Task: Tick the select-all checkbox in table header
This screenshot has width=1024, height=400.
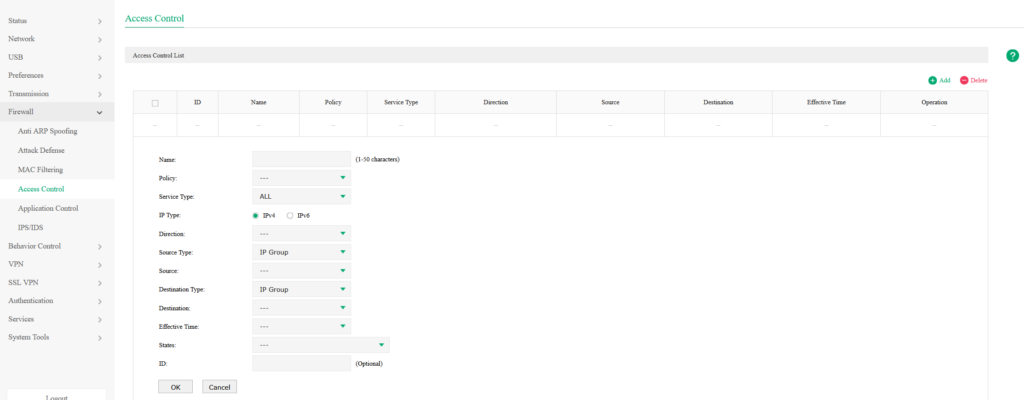Action: 155,103
